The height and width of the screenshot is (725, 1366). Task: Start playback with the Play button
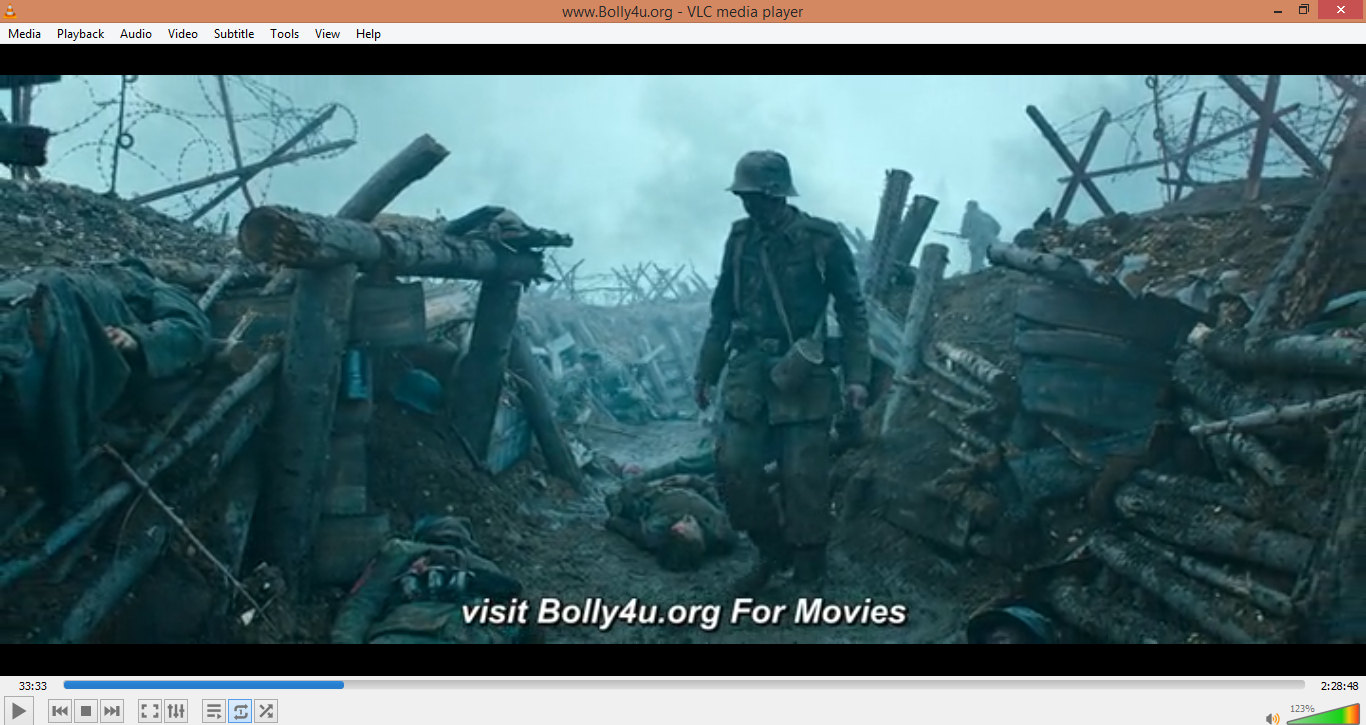click(19, 712)
